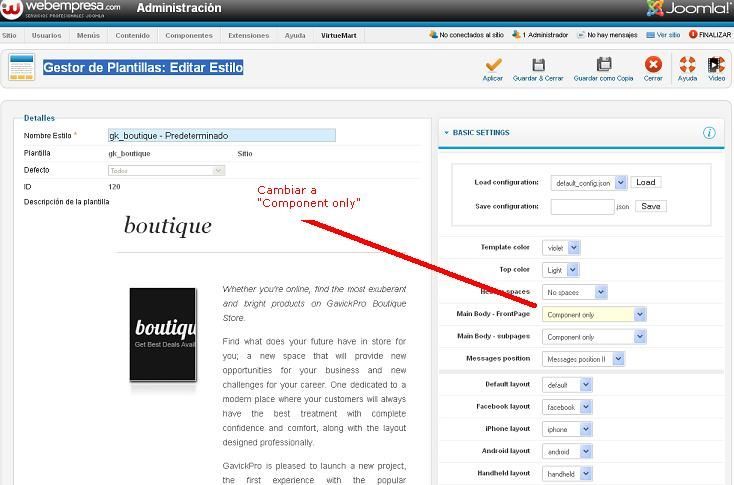Open the Main Body - FrontPage dropdown

[594, 315]
